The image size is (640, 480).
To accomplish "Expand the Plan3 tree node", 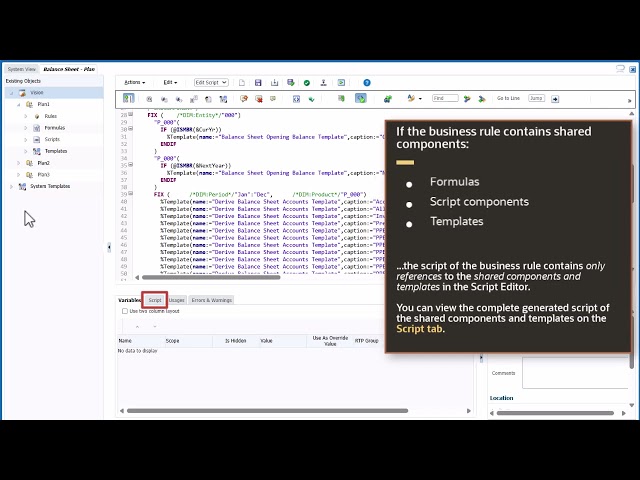I will pyautogui.click(x=18, y=175).
